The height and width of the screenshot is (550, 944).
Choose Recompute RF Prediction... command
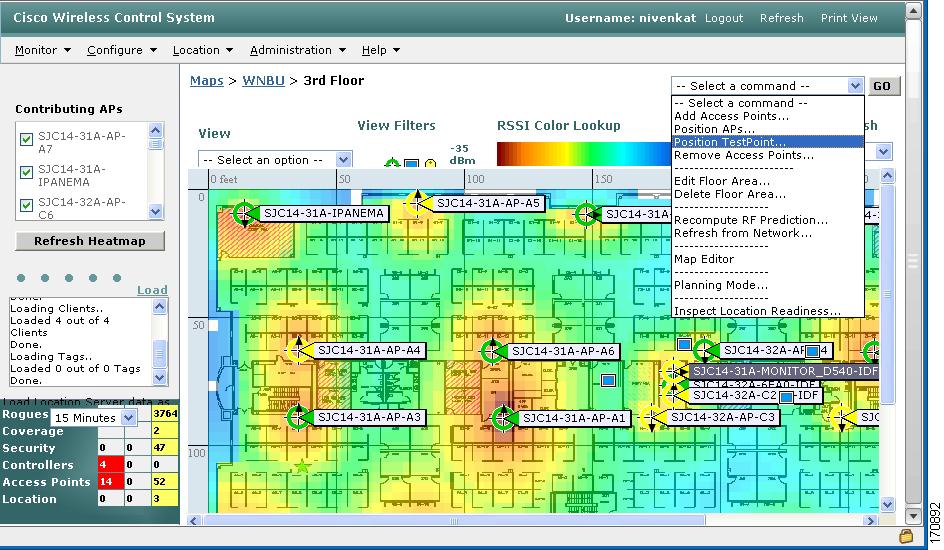click(768, 220)
